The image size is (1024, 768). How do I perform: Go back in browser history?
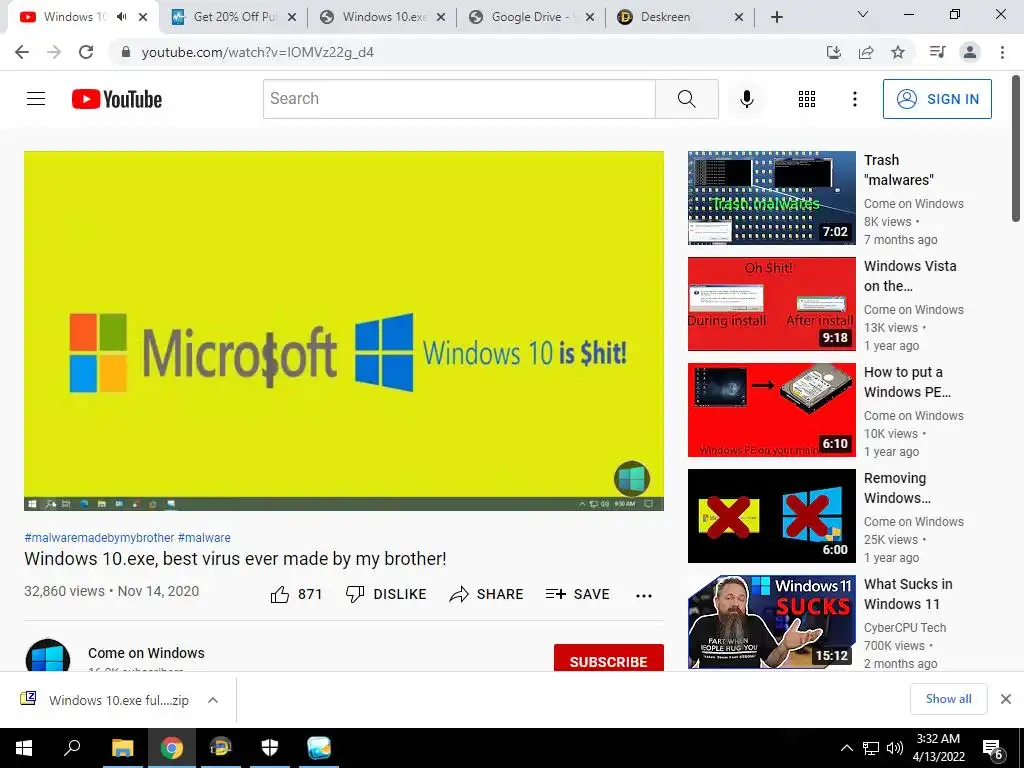(22, 52)
